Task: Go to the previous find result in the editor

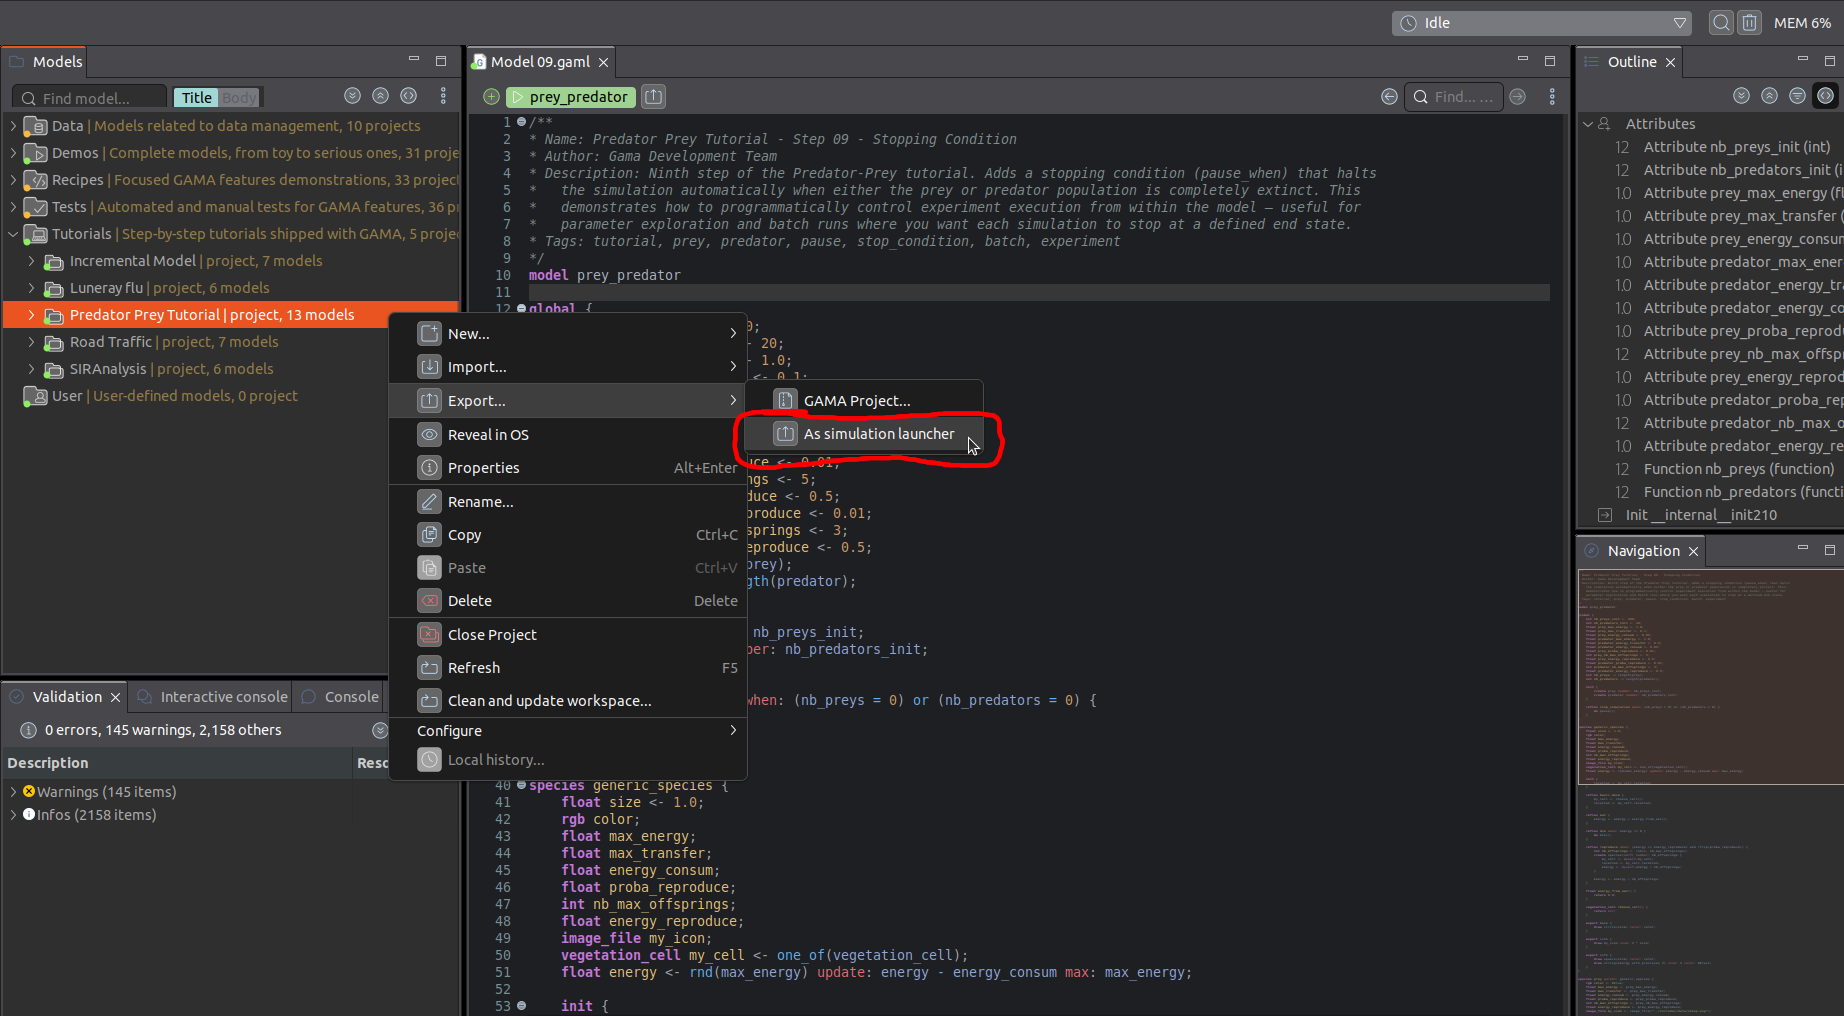Action: [x=1389, y=97]
